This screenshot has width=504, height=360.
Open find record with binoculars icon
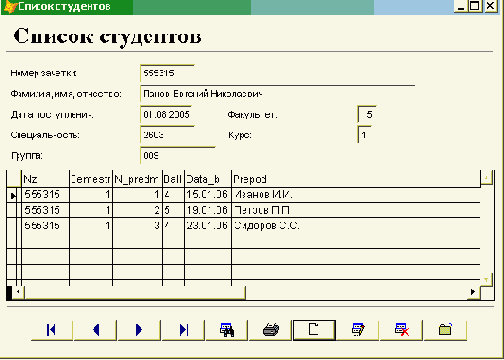coord(227,330)
